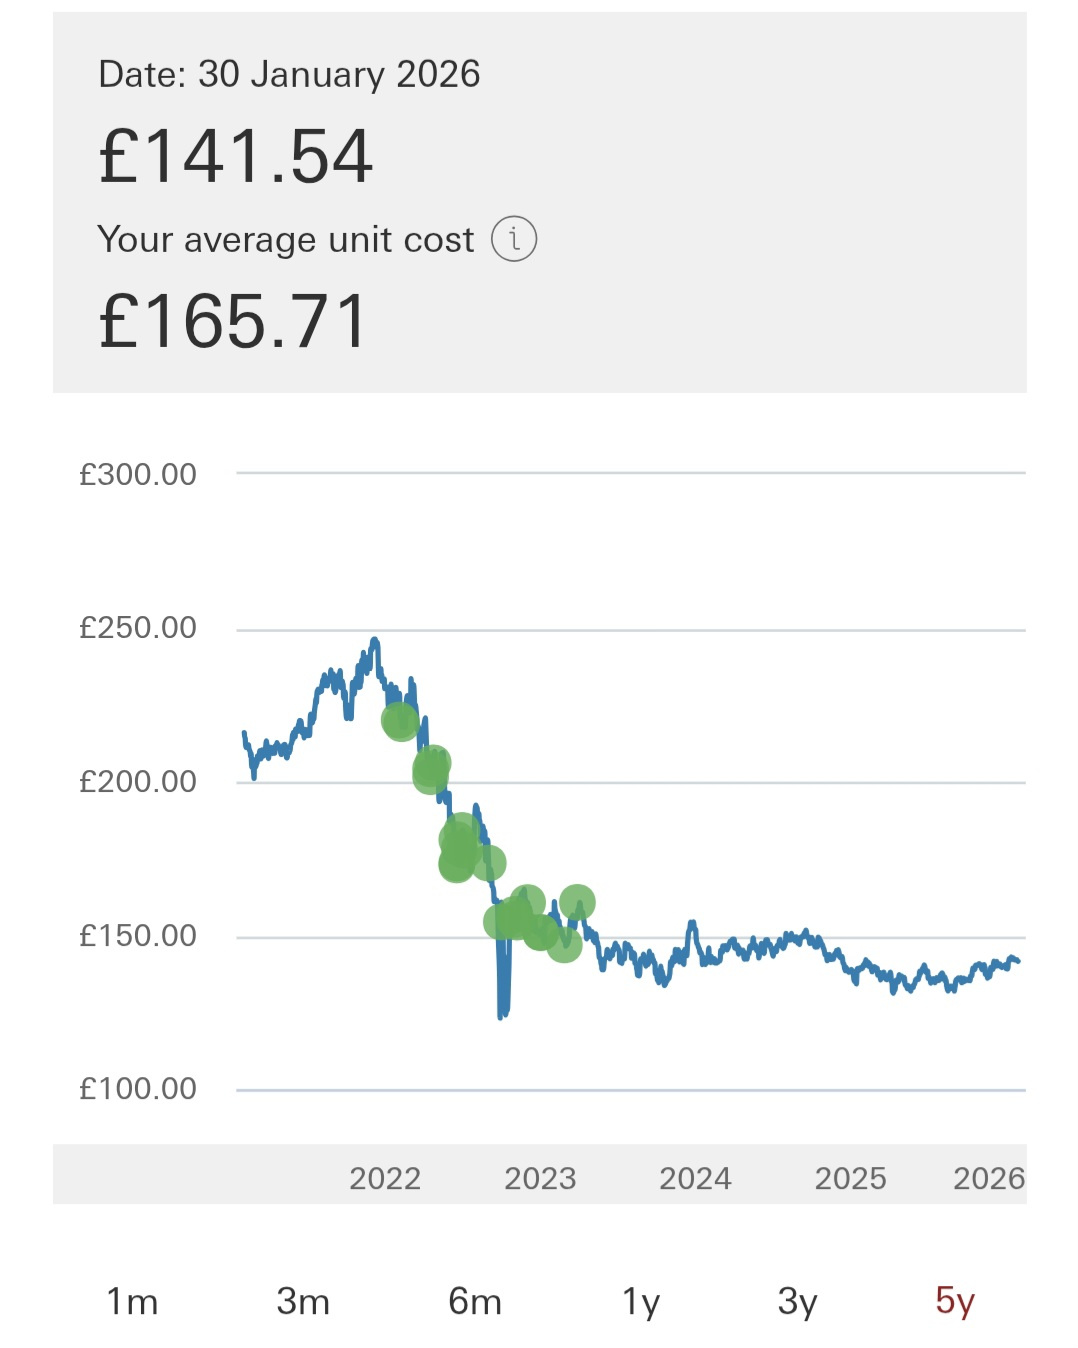
Task: Tap the sharp lowest dip on price line
Action: click(503, 1012)
